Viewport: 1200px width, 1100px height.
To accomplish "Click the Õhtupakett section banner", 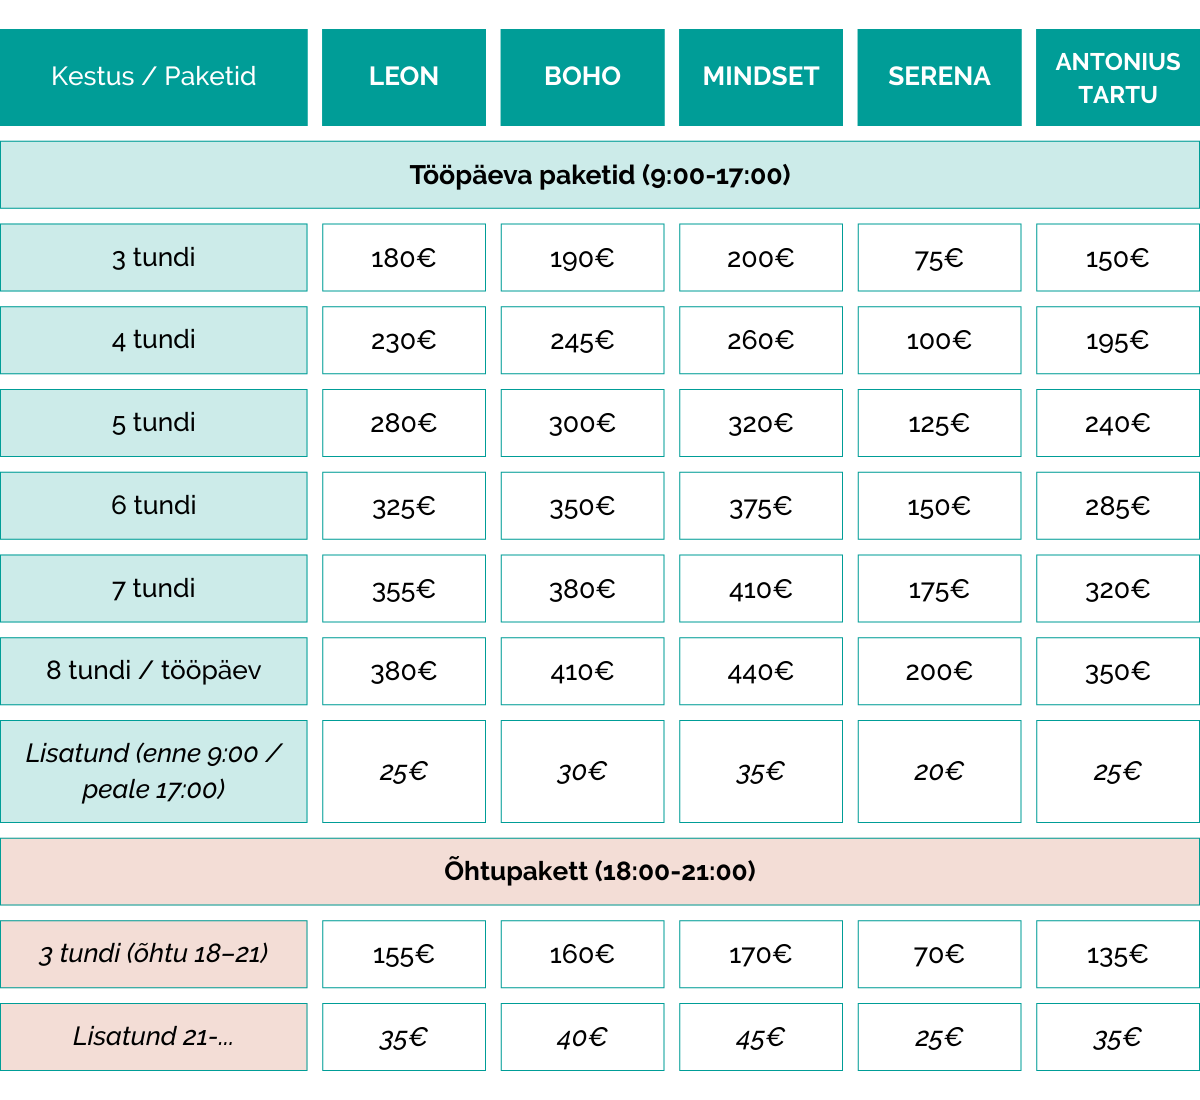I will pyautogui.click(x=600, y=871).
